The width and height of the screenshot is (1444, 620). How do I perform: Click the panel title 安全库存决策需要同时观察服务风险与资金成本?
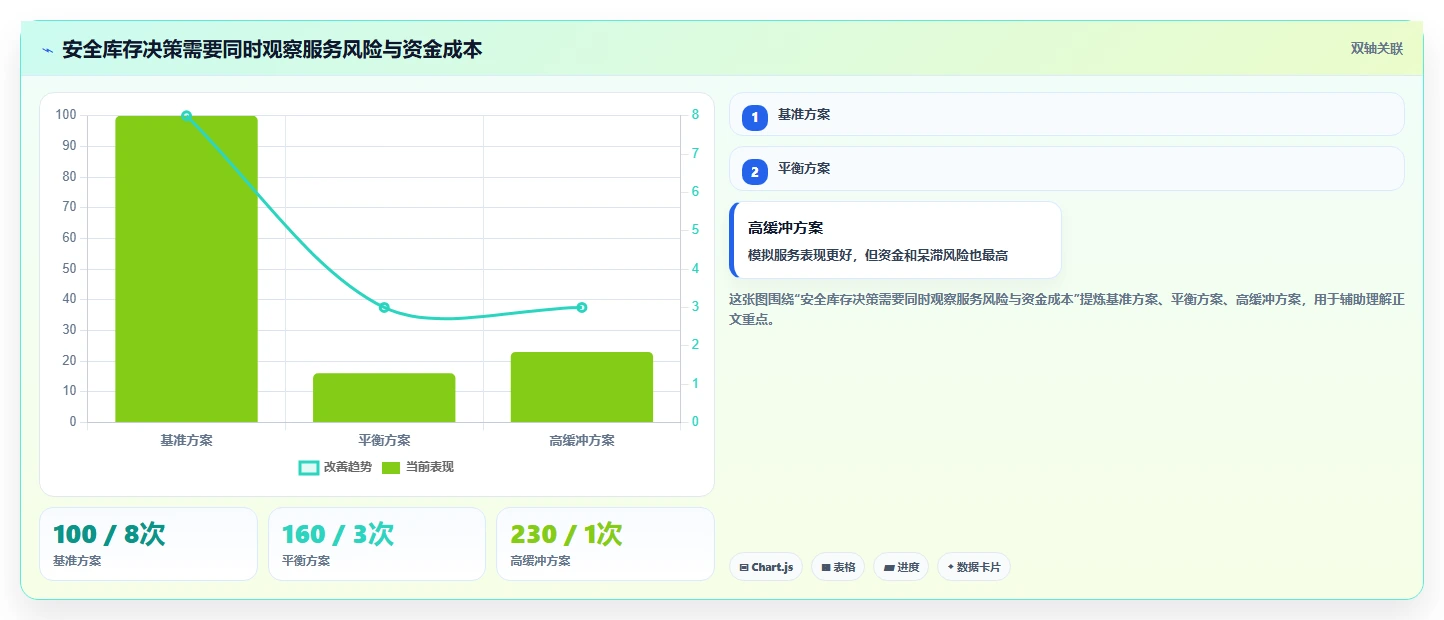pos(272,49)
